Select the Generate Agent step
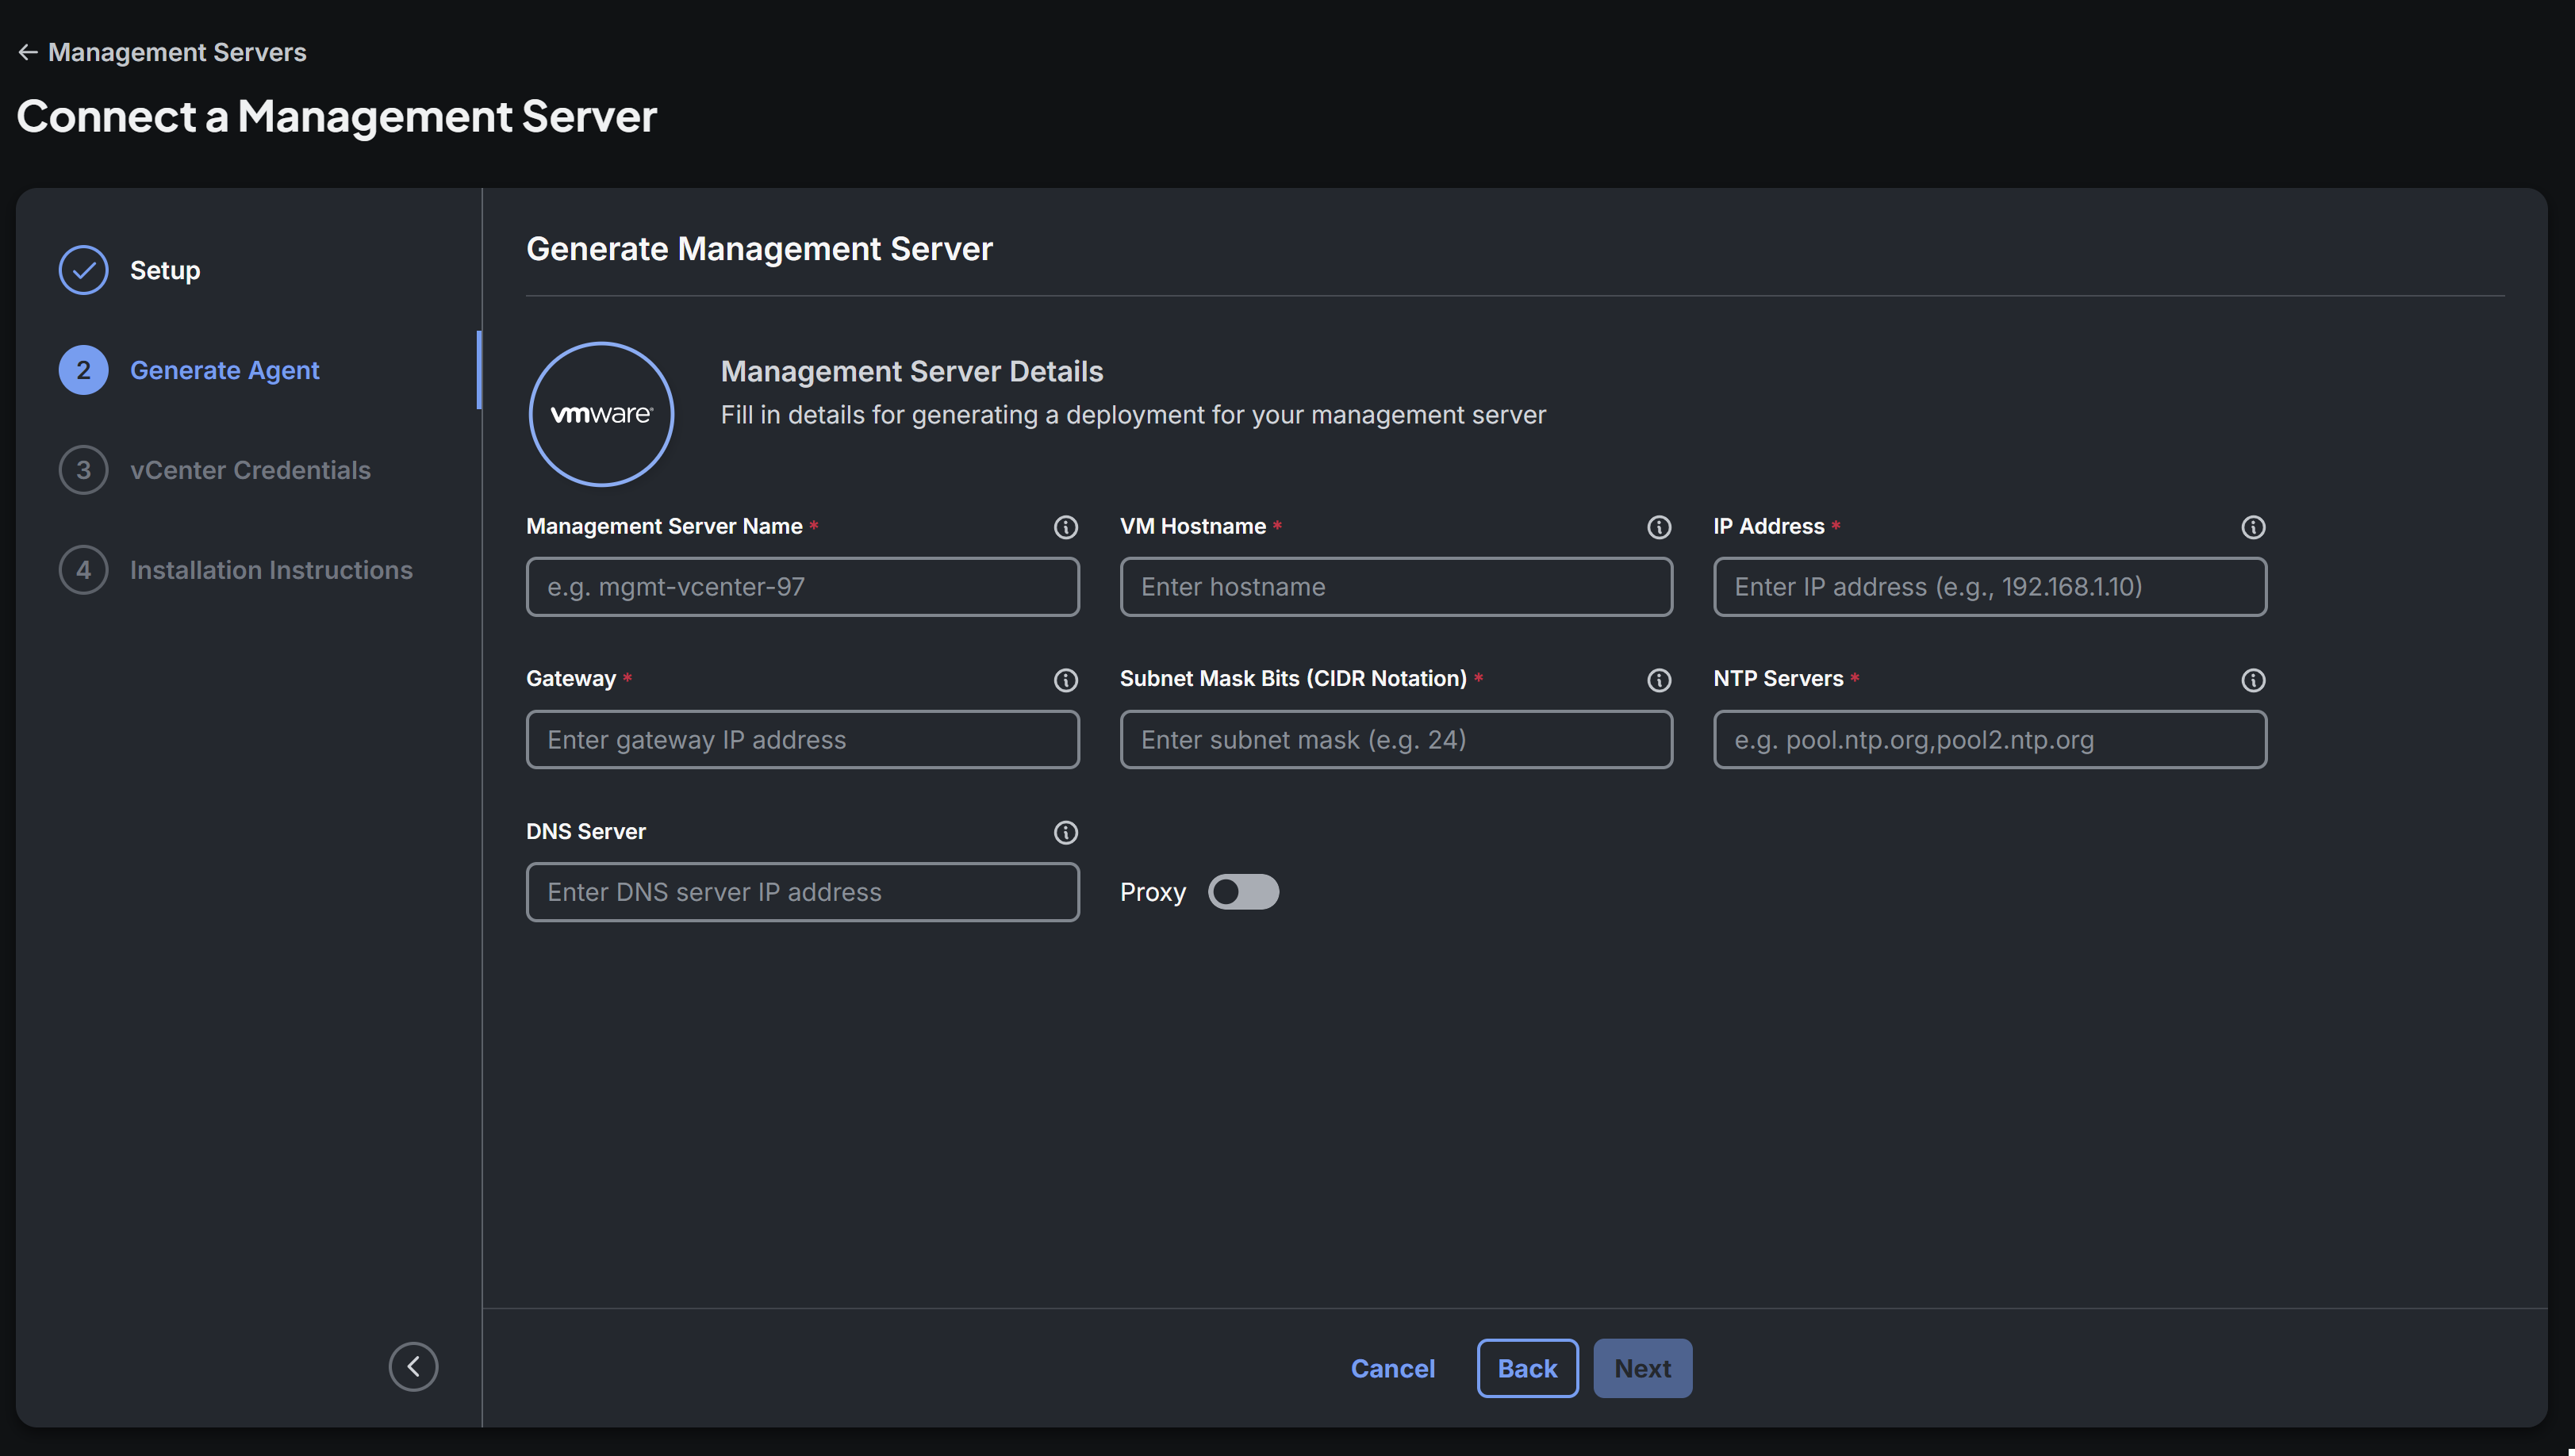 coord(225,370)
